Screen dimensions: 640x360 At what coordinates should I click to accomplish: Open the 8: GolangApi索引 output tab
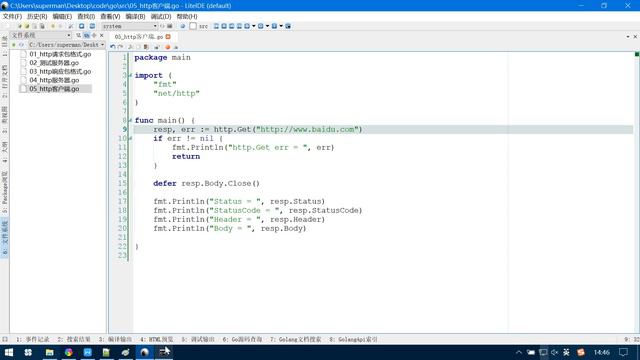pyautogui.click(x=353, y=339)
